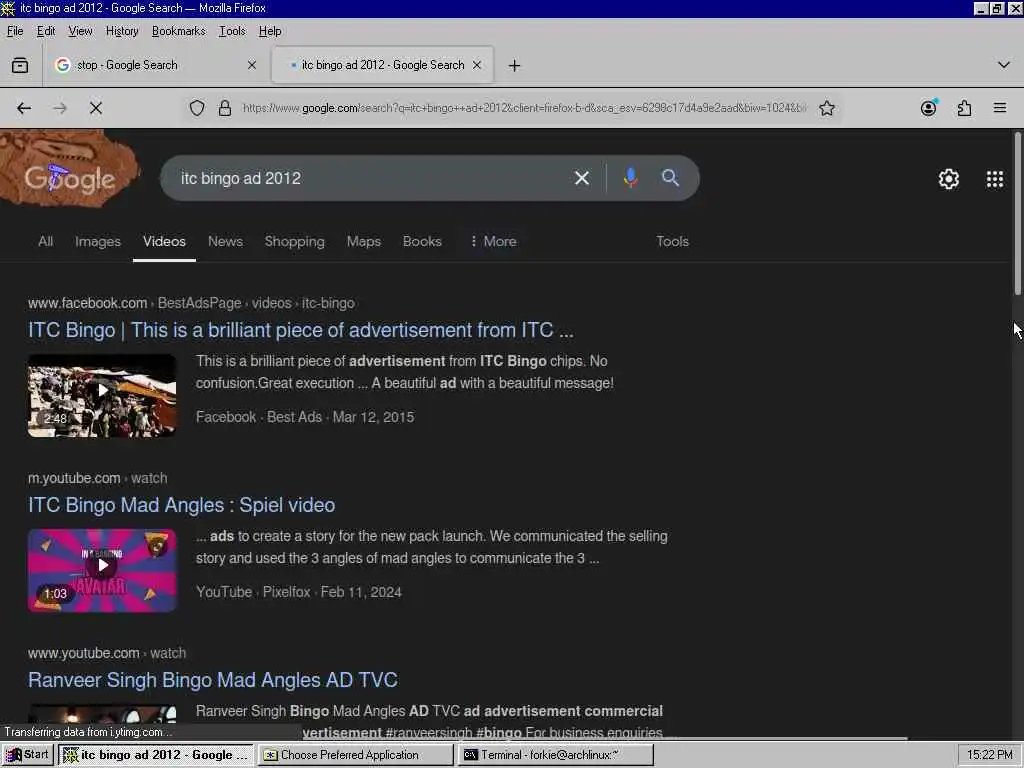
Task: Open Firefox View icon in tab bar
Action: 20,65
